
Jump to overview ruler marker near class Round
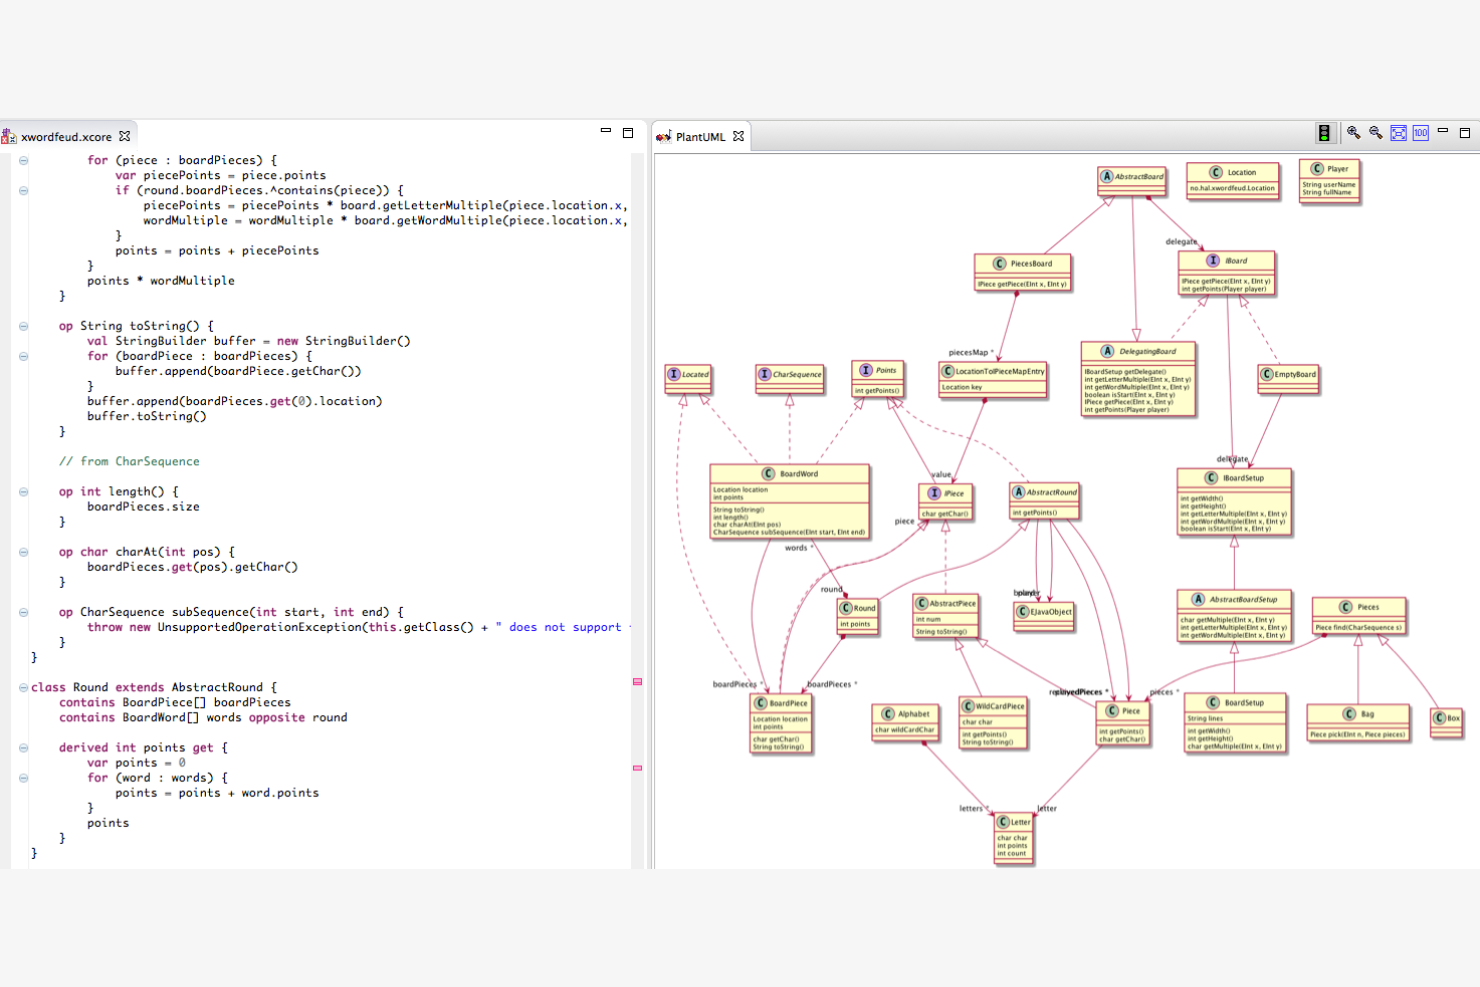coord(637,682)
